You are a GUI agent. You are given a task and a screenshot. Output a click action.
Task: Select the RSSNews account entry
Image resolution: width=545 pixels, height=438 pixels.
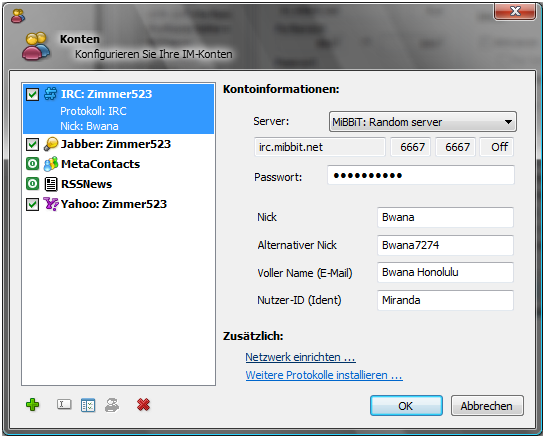pyautogui.click(x=118, y=184)
